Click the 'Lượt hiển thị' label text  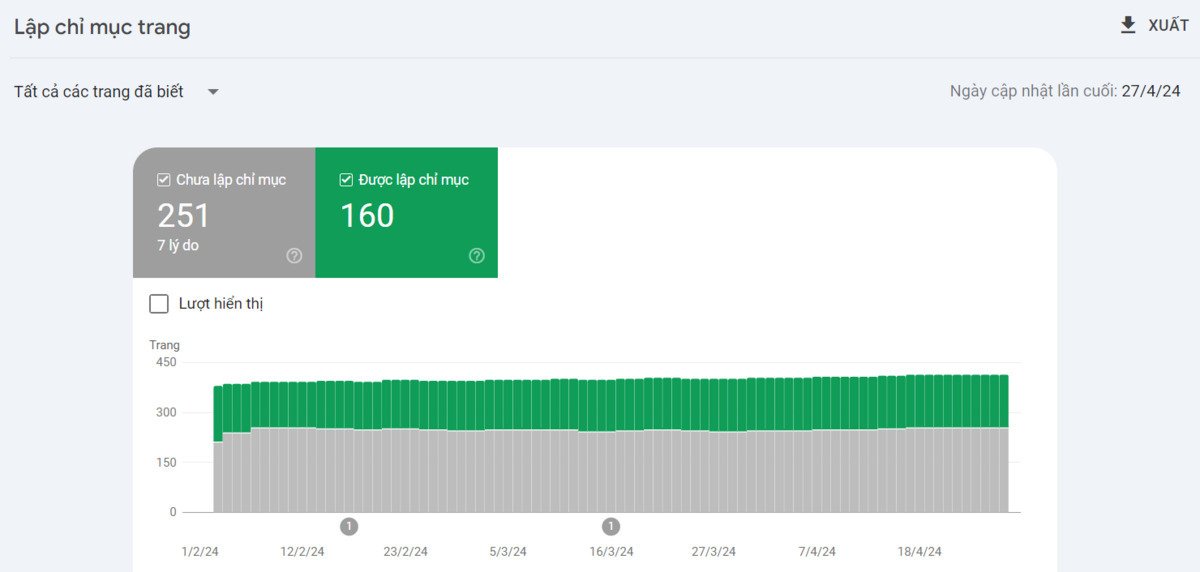[221, 304]
